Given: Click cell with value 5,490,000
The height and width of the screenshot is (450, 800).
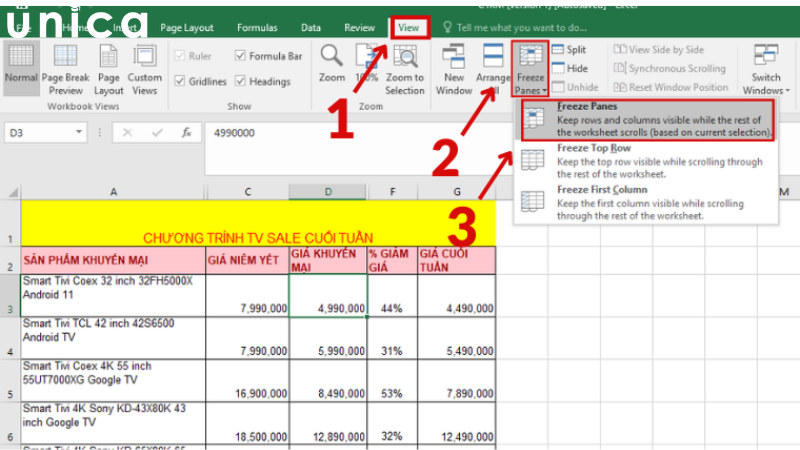Looking at the screenshot, I should click(457, 338).
